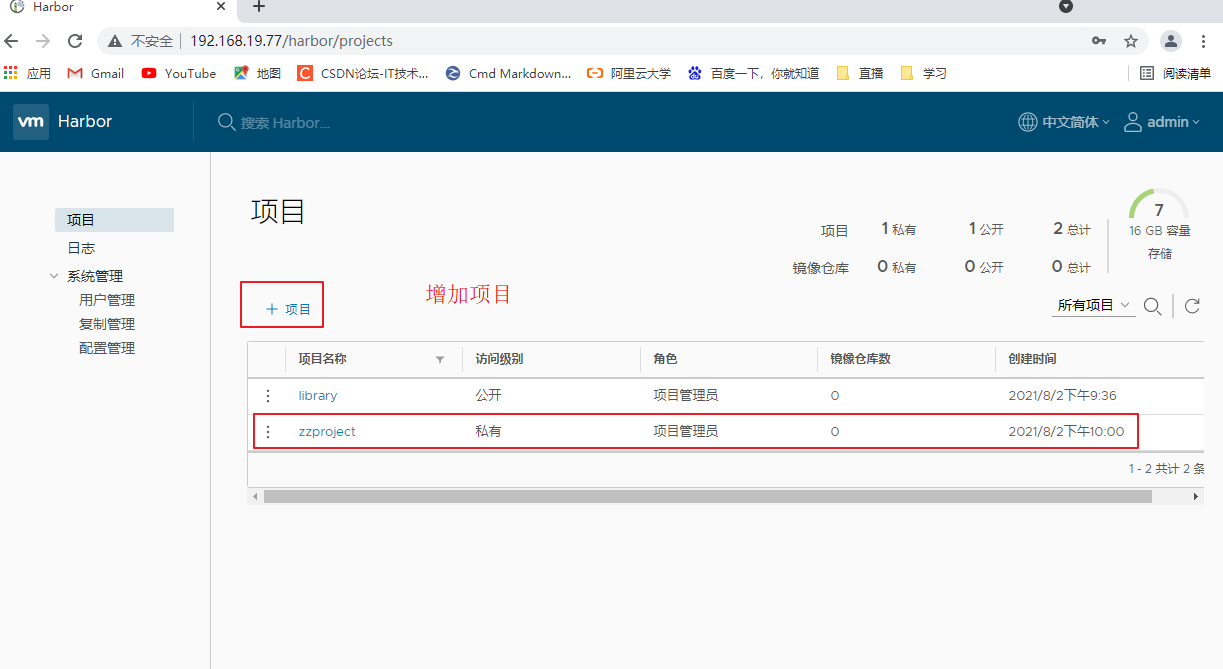This screenshot has height=669, width=1223.
Task: Reload the page with the refresh icon
Action: pyautogui.click(x=75, y=41)
